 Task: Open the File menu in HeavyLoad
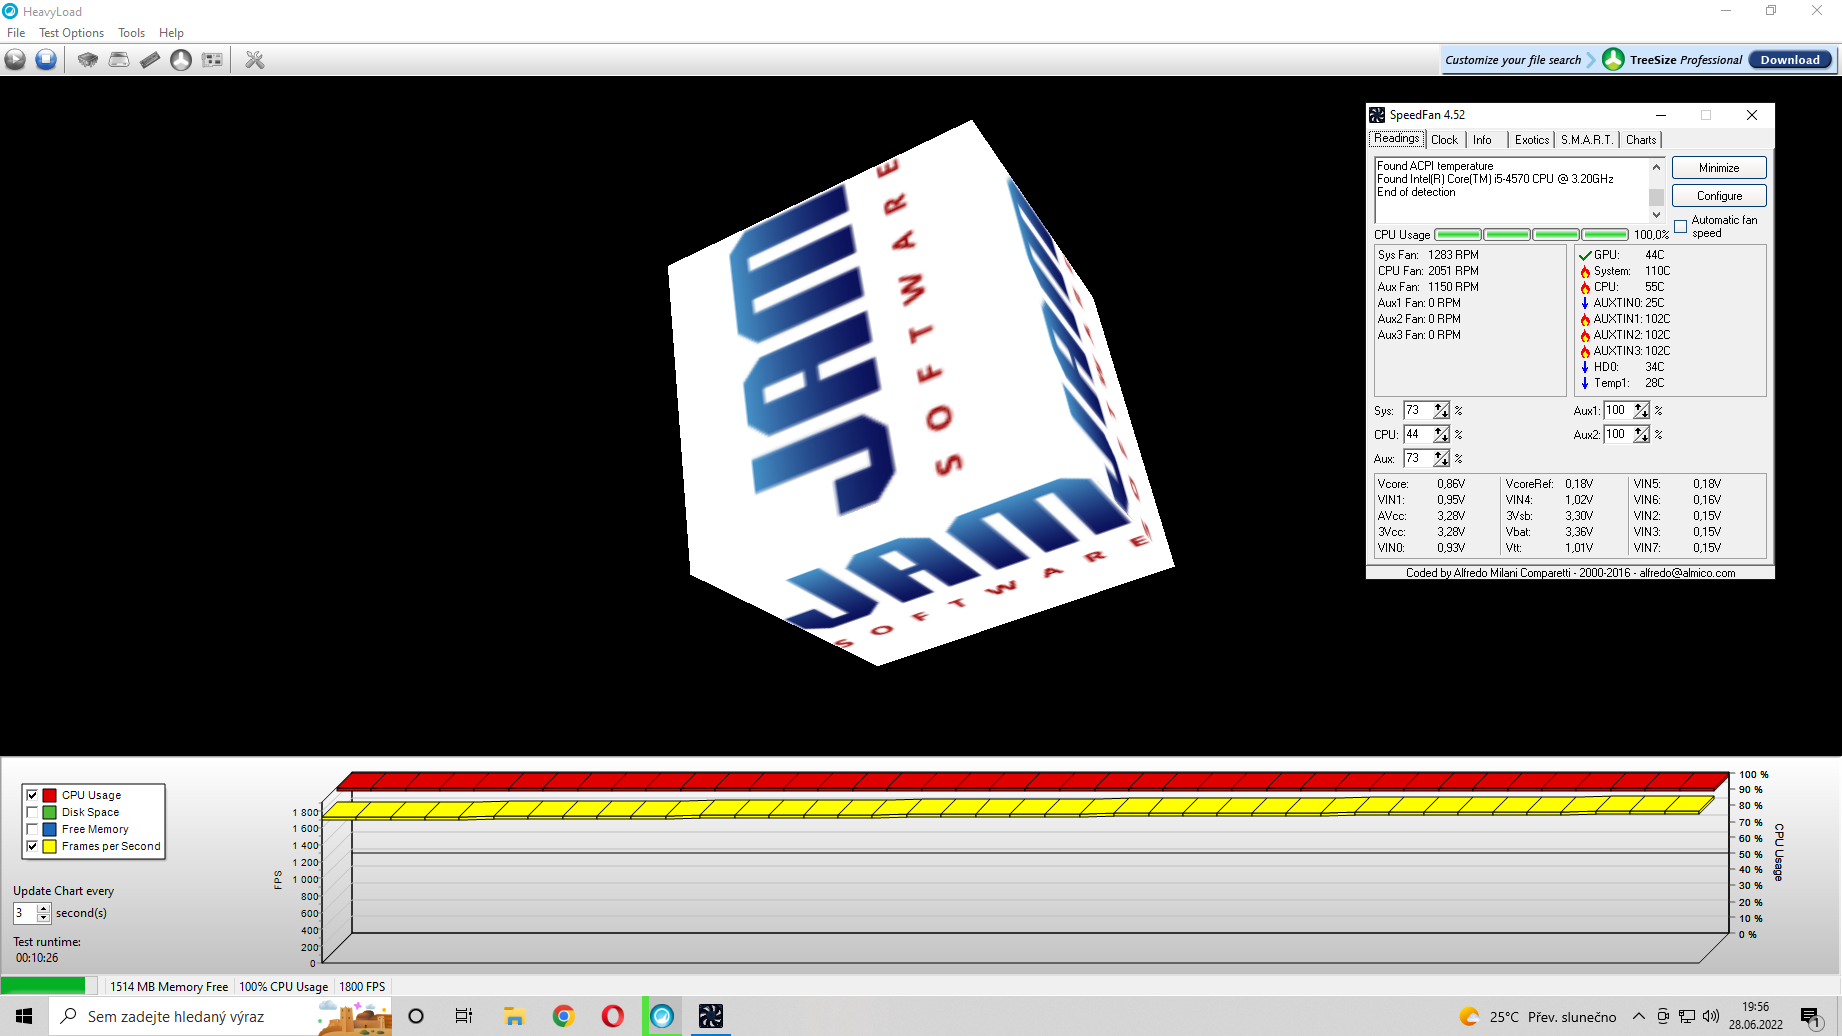point(16,33)
